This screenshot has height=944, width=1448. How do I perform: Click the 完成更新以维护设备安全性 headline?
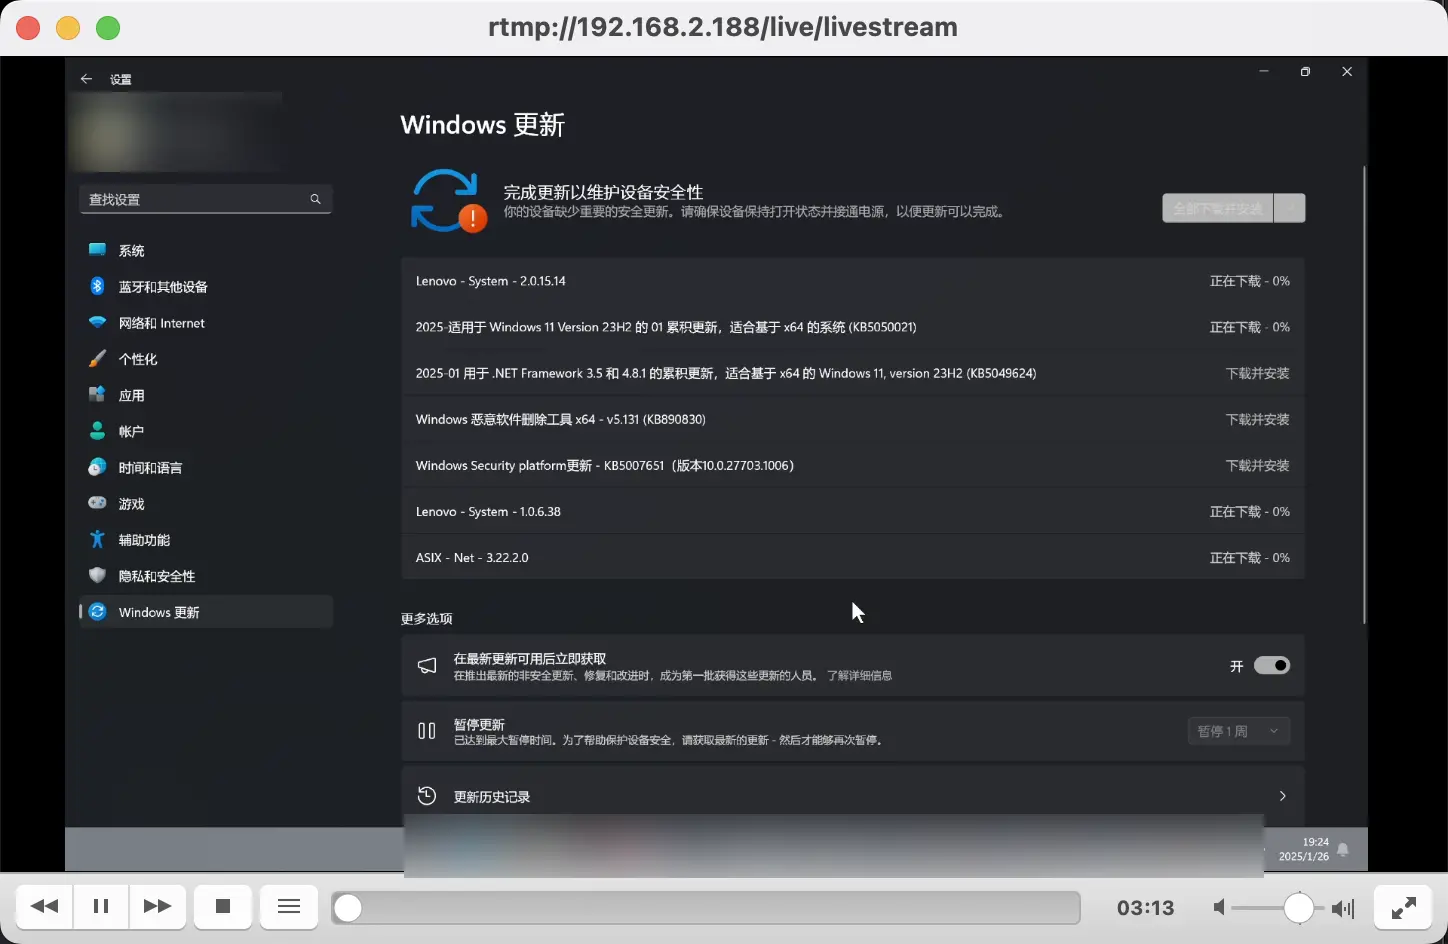pos(603,192)
